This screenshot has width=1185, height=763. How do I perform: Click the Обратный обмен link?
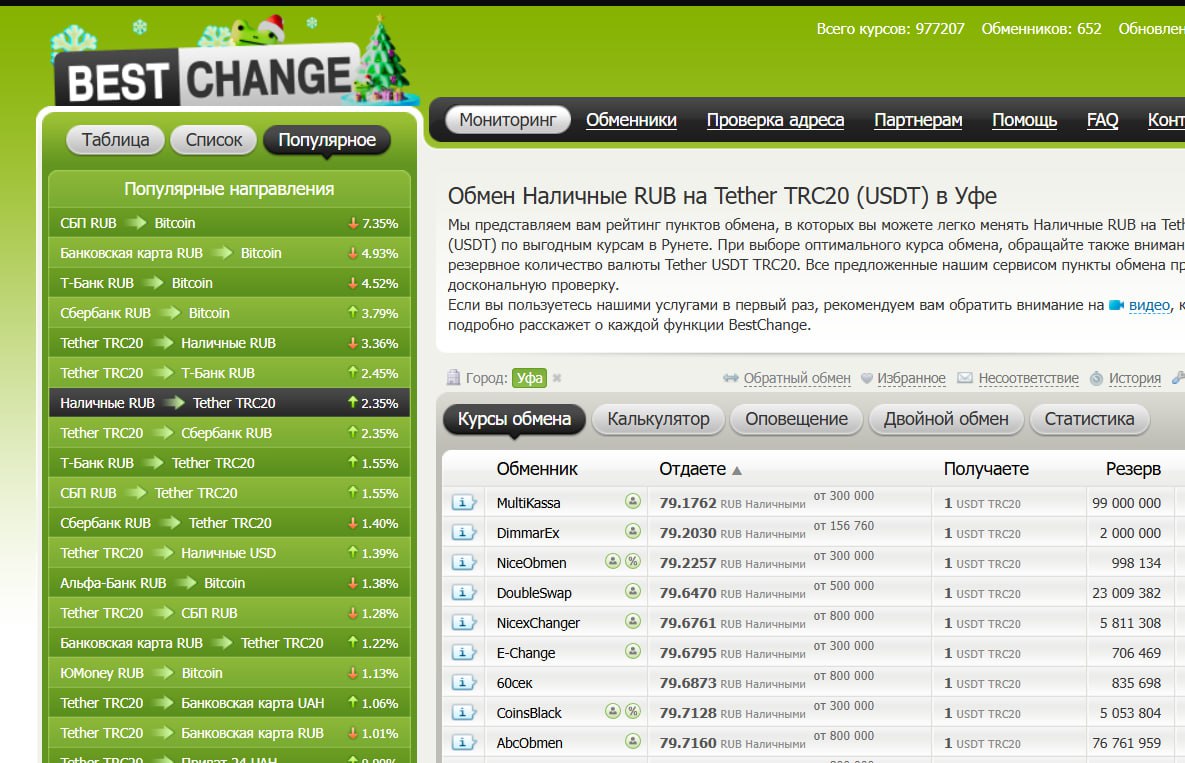tap(796, 378)
